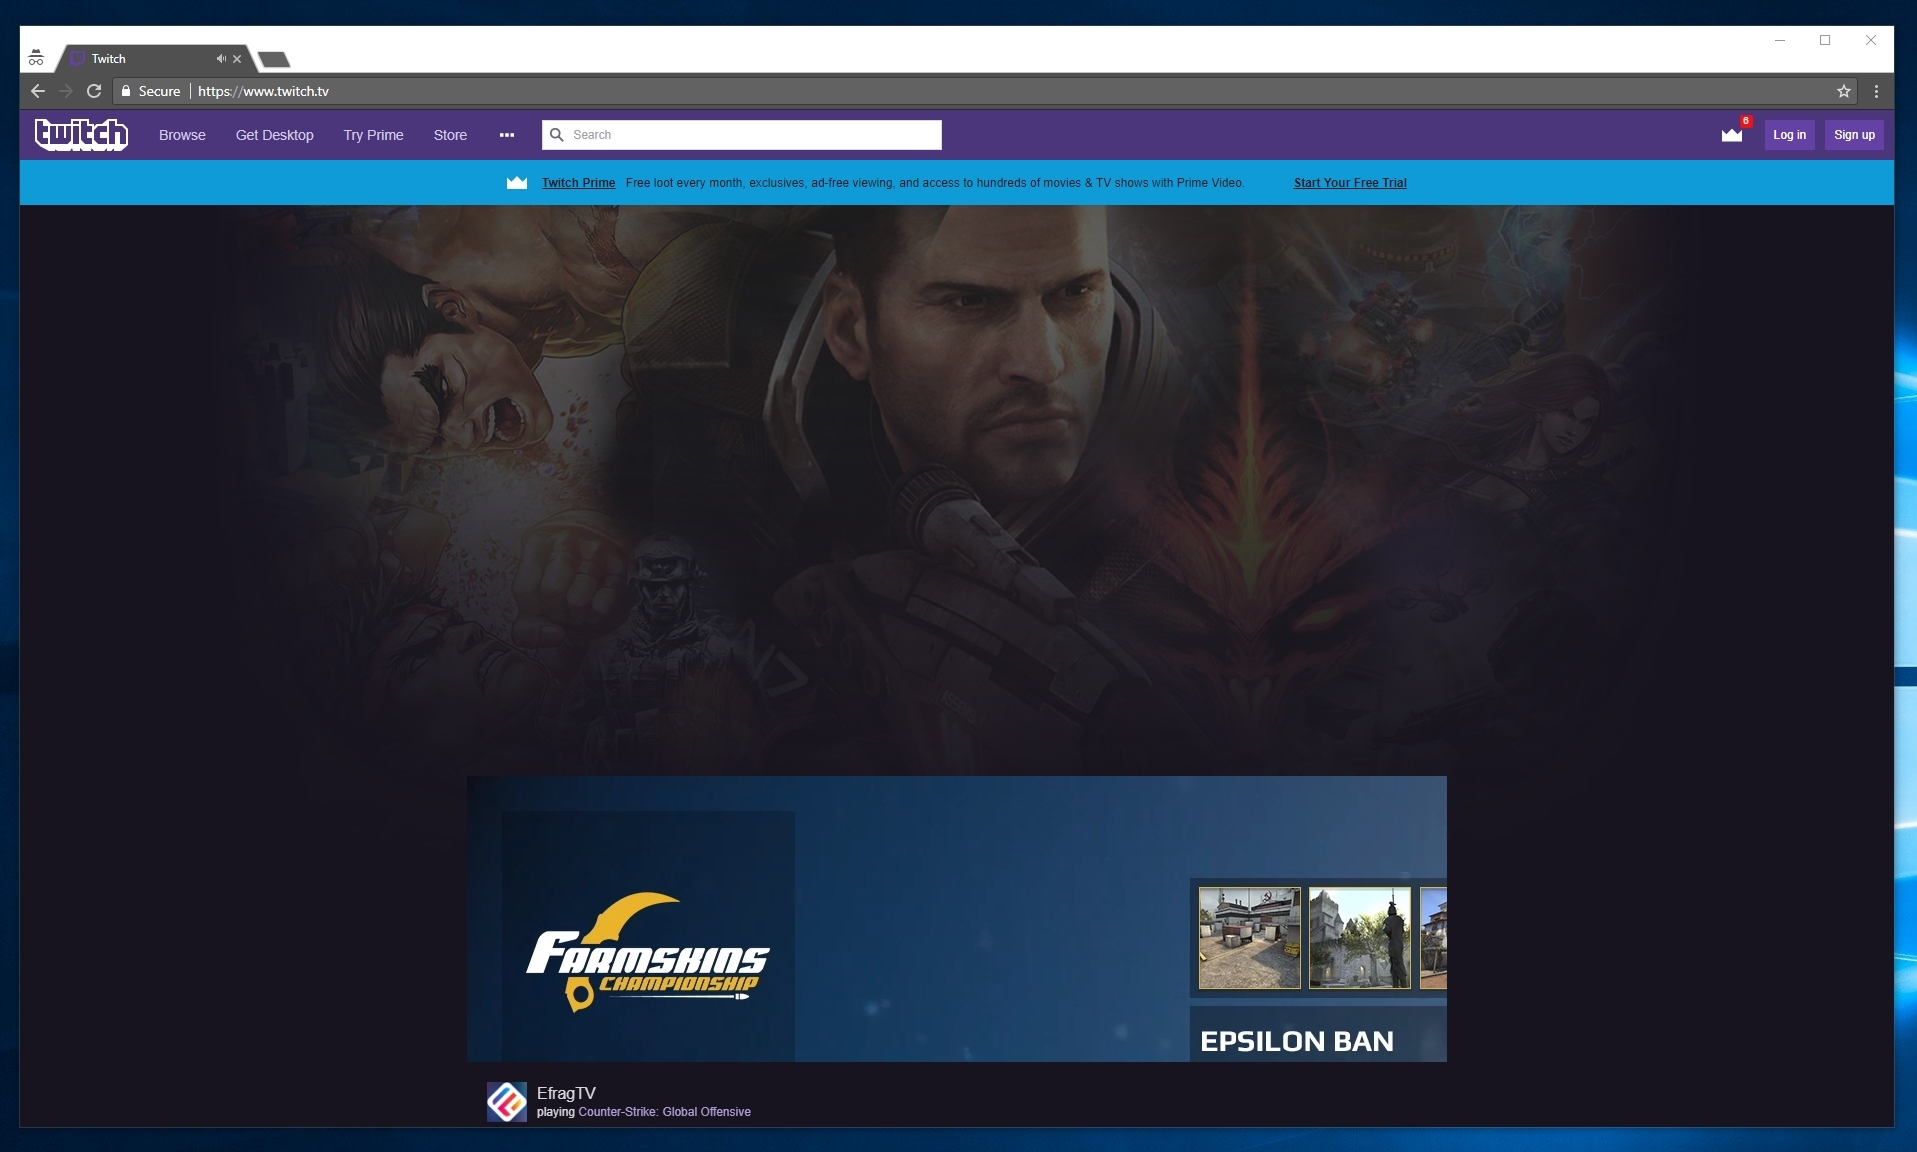The width and height of the screenshot is (1917, 1152).
Task: Reload the Twitch page
Action: click(94, 91)
